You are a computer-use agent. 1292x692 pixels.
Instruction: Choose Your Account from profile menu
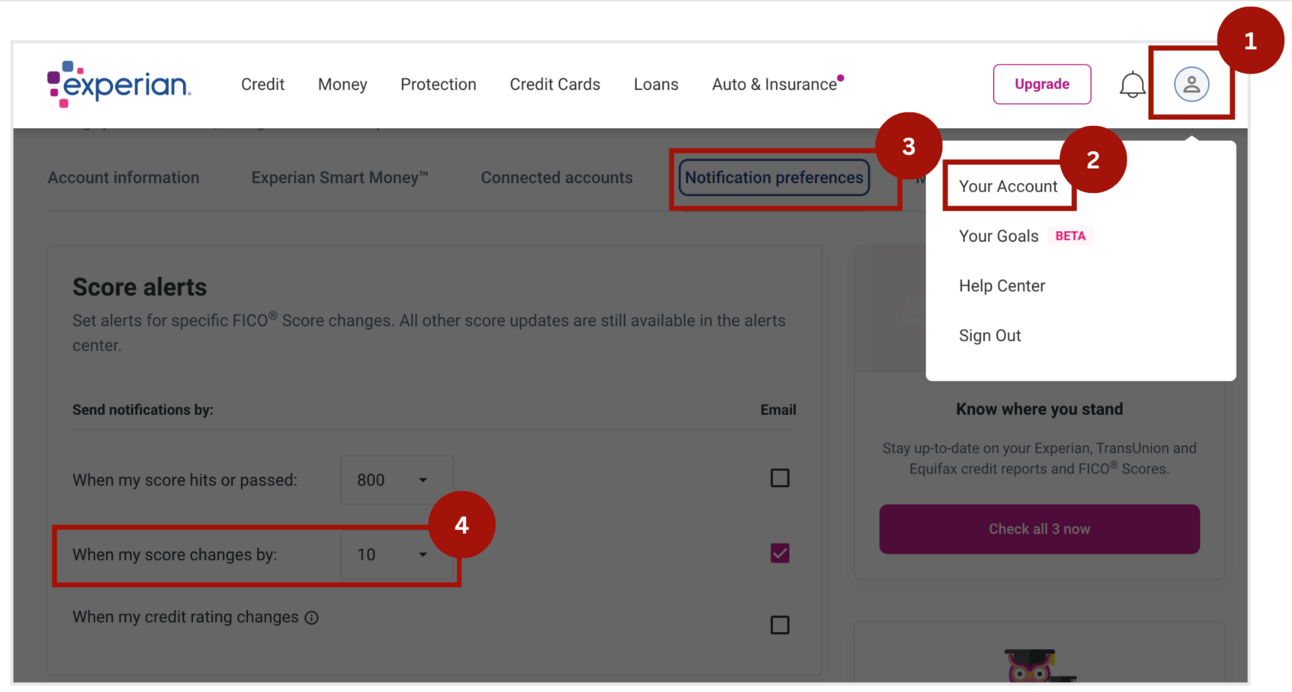click(x=1008, y=186)
